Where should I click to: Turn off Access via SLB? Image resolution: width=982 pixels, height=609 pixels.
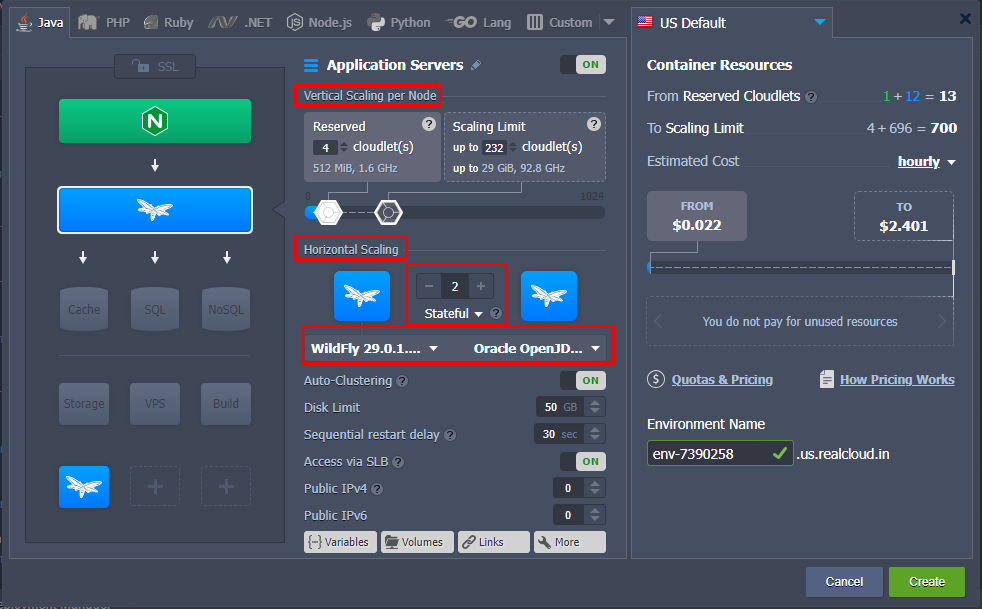click(582, 462)
